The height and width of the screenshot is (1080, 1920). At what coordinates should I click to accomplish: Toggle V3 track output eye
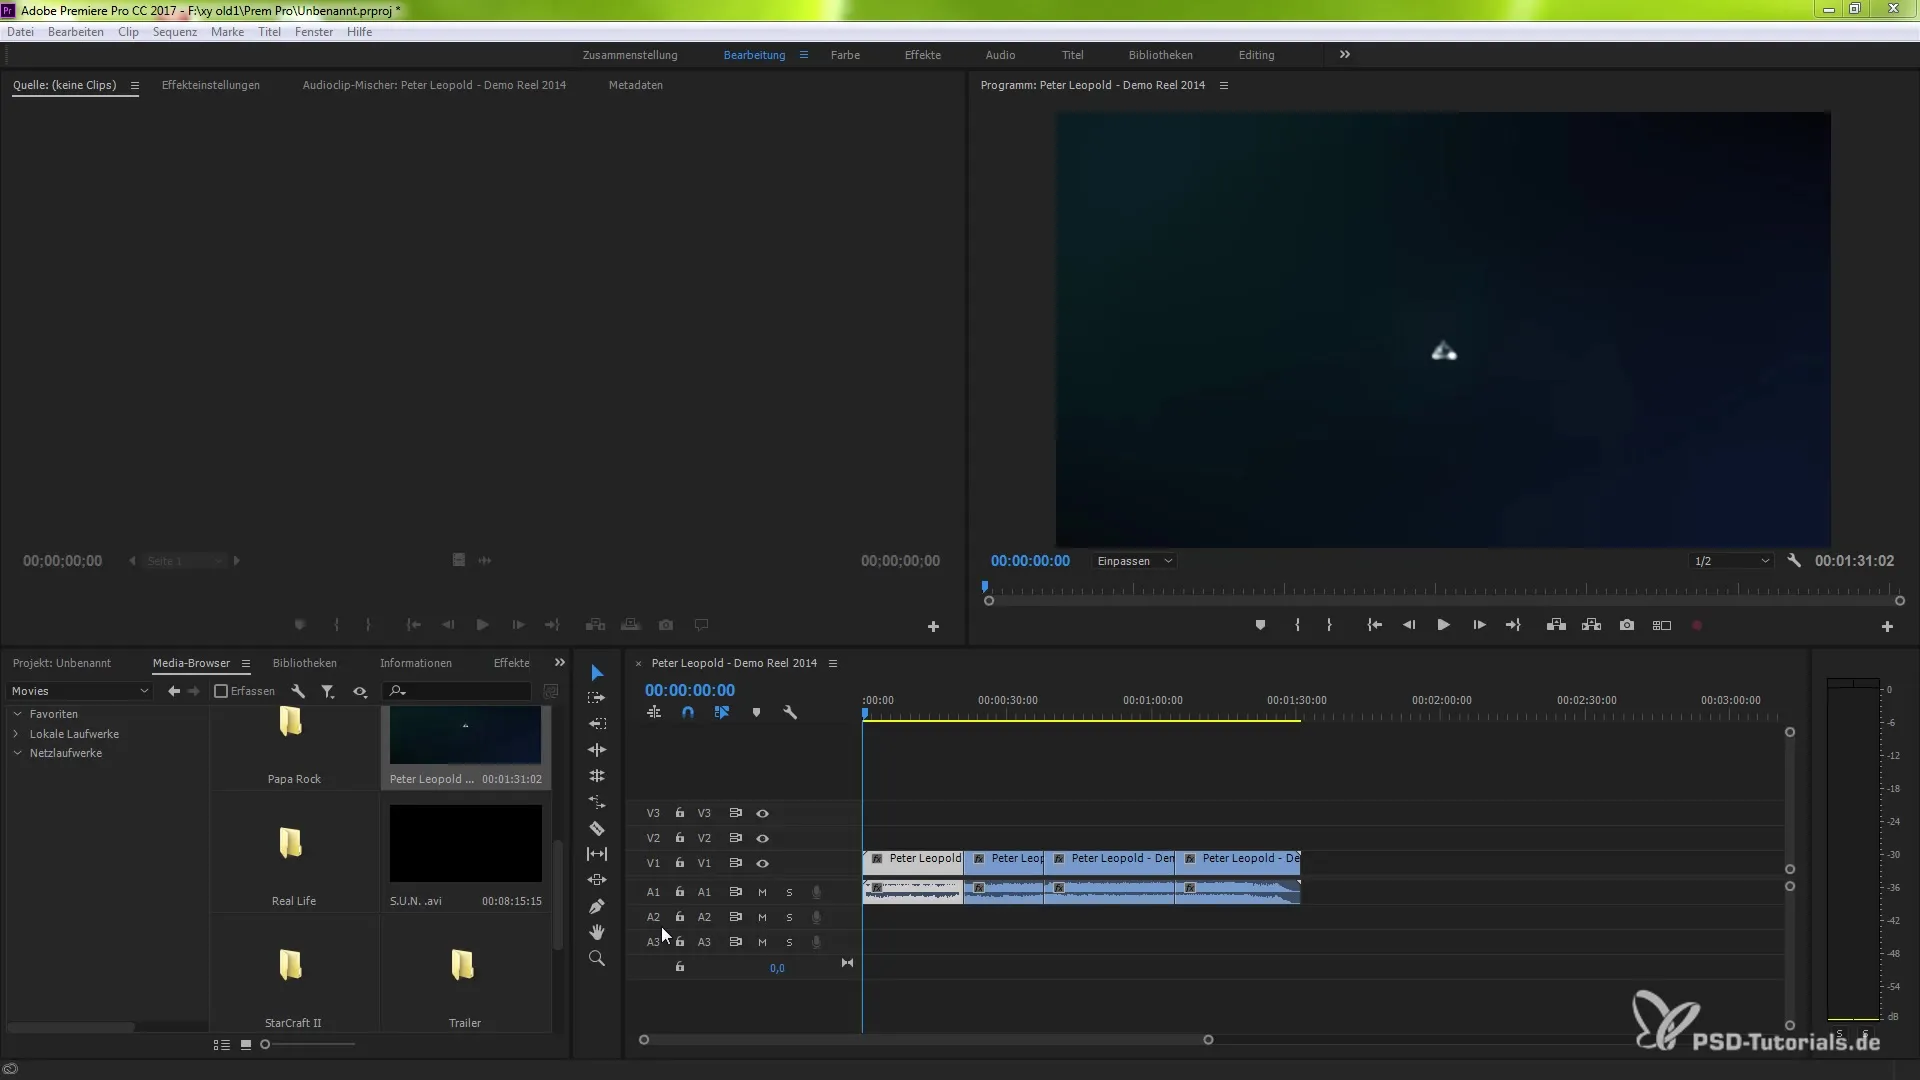(762, 813)
